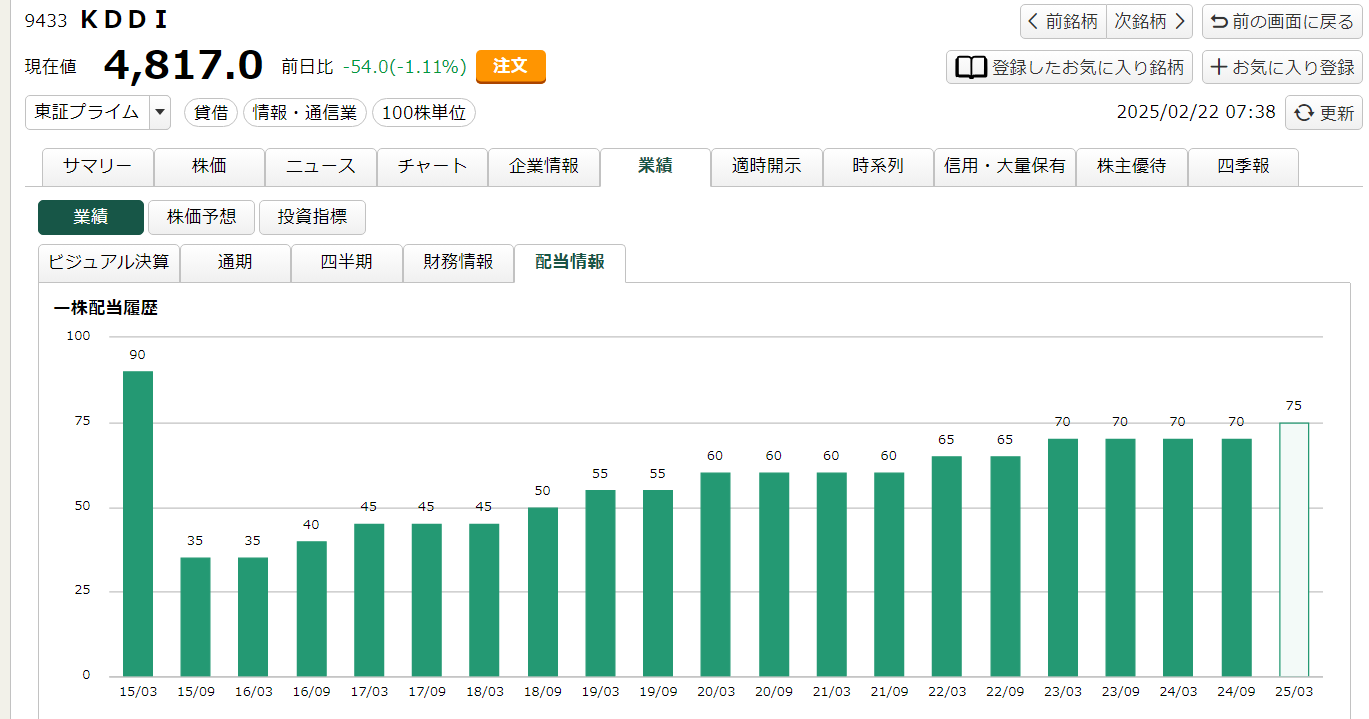1369x719 pixels.
Task: Select the green 業績 sub-button
Action: [x=91, y=217]
